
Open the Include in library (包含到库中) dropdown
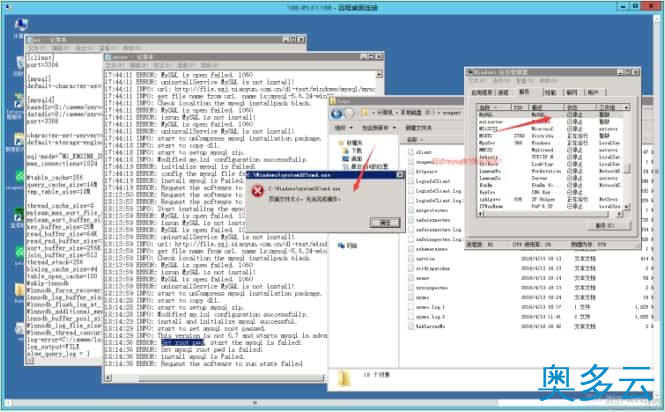pyautogui.click(x=379, y=128)
